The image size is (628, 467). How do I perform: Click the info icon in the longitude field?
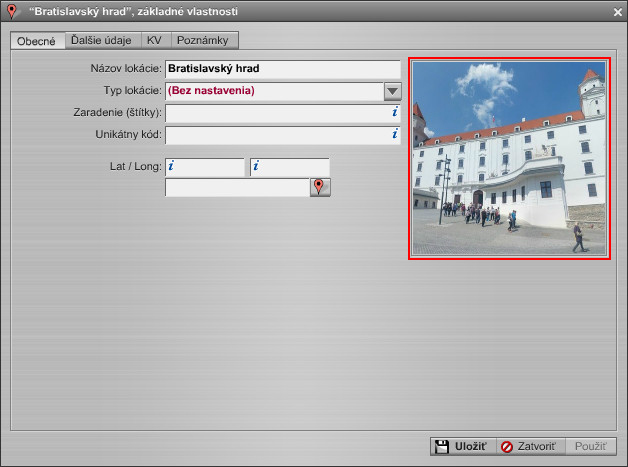pyautogui.click(x=255, y=166)
